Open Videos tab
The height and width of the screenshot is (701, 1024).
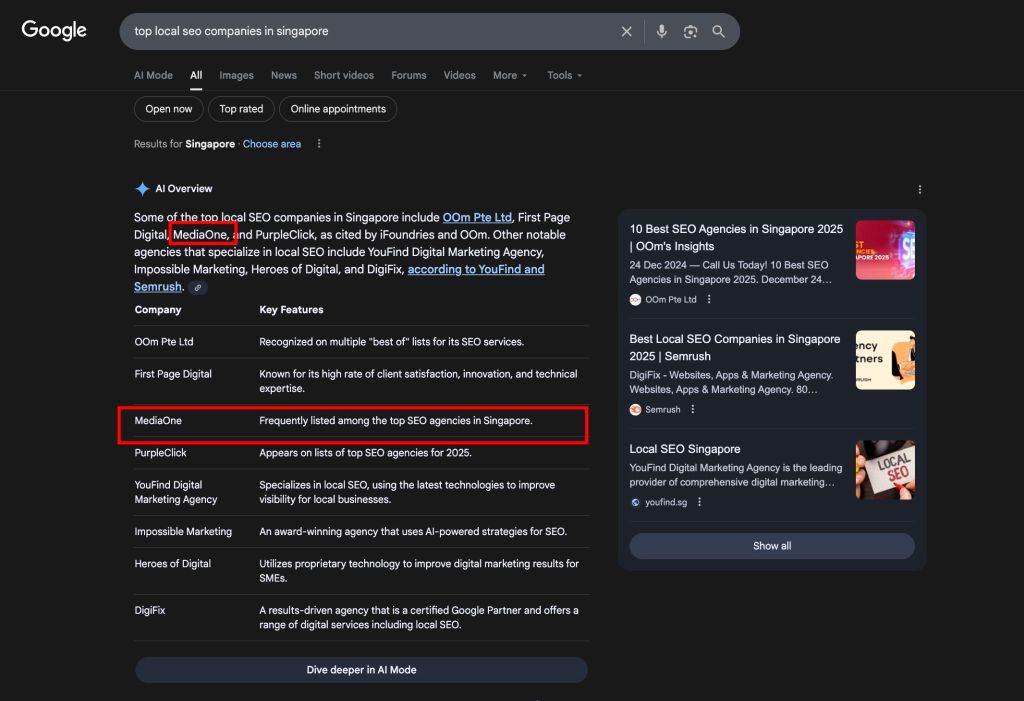[x=460, y=75]
